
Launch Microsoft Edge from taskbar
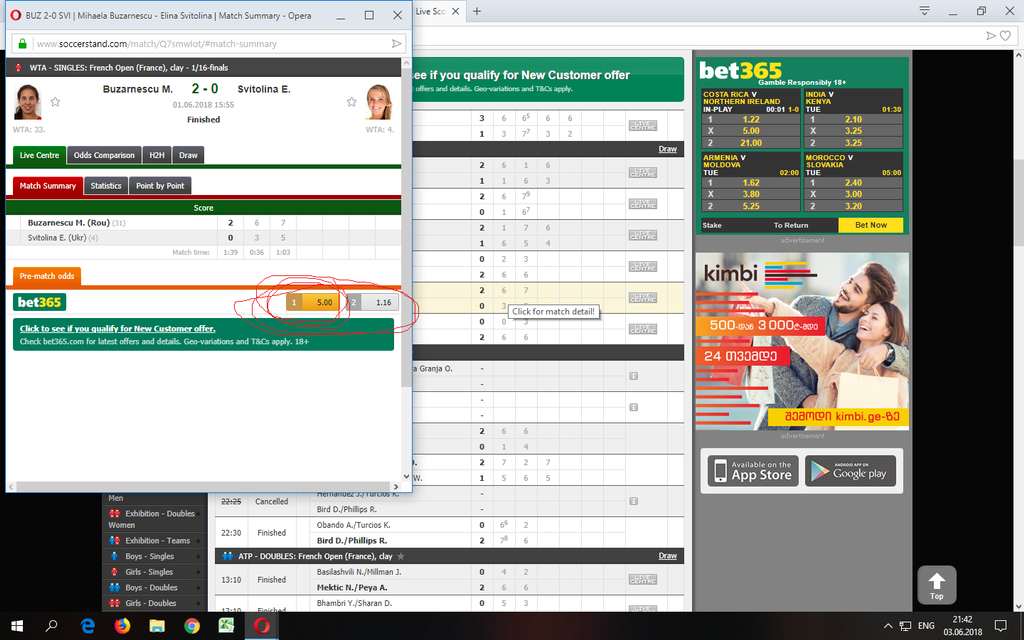(88, 626)
